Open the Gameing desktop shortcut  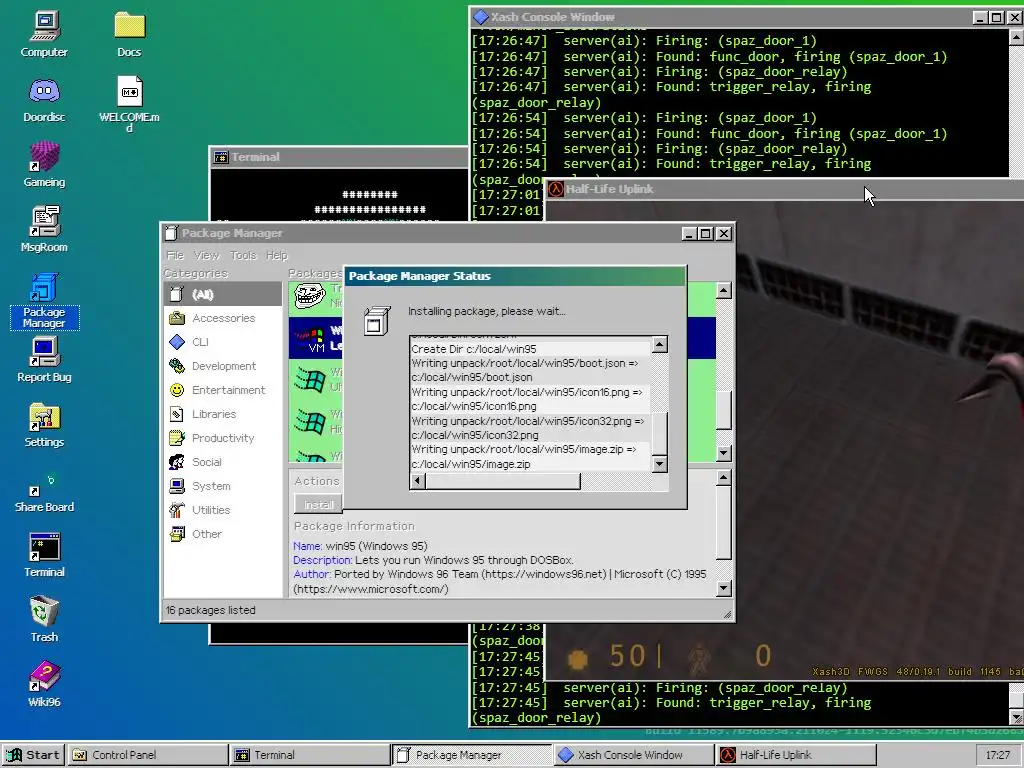coord(44,165)
